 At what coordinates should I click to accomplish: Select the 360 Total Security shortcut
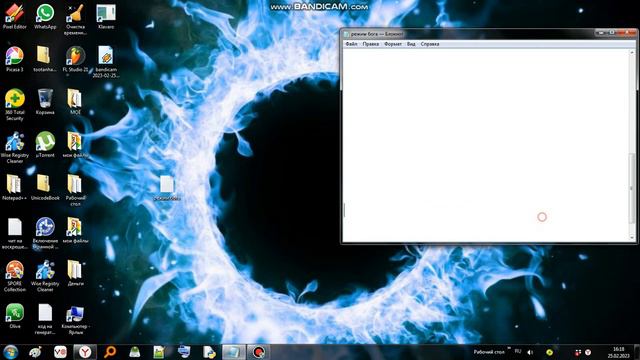pyautogui.click(x=15, y=105)
